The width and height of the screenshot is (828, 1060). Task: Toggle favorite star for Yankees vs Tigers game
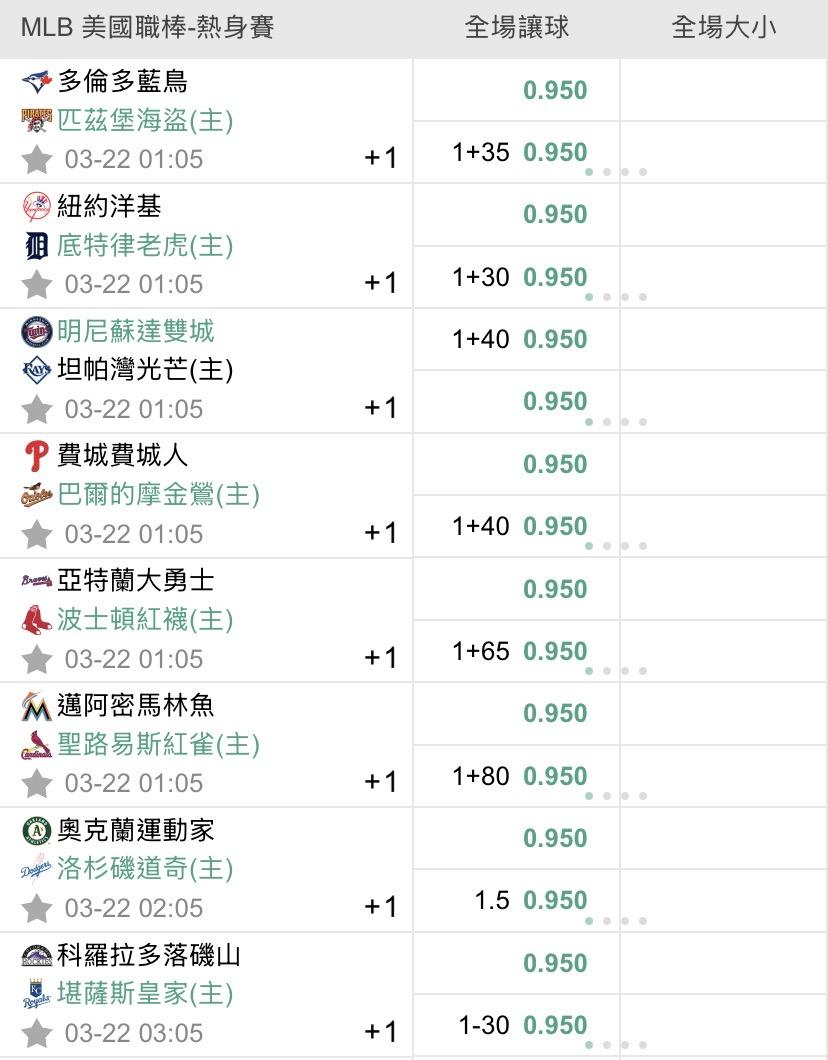(x=37, y=284)
